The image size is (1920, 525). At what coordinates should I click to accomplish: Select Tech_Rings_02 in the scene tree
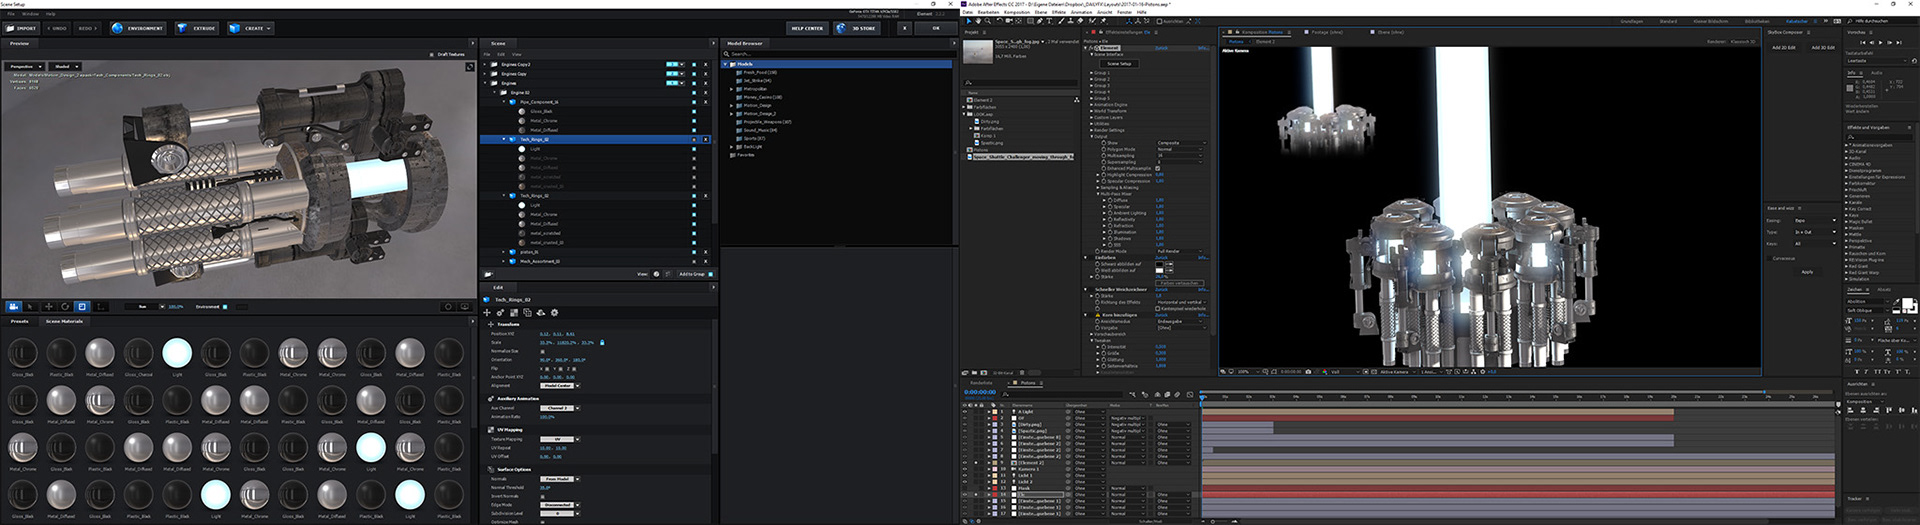(534, 139)
